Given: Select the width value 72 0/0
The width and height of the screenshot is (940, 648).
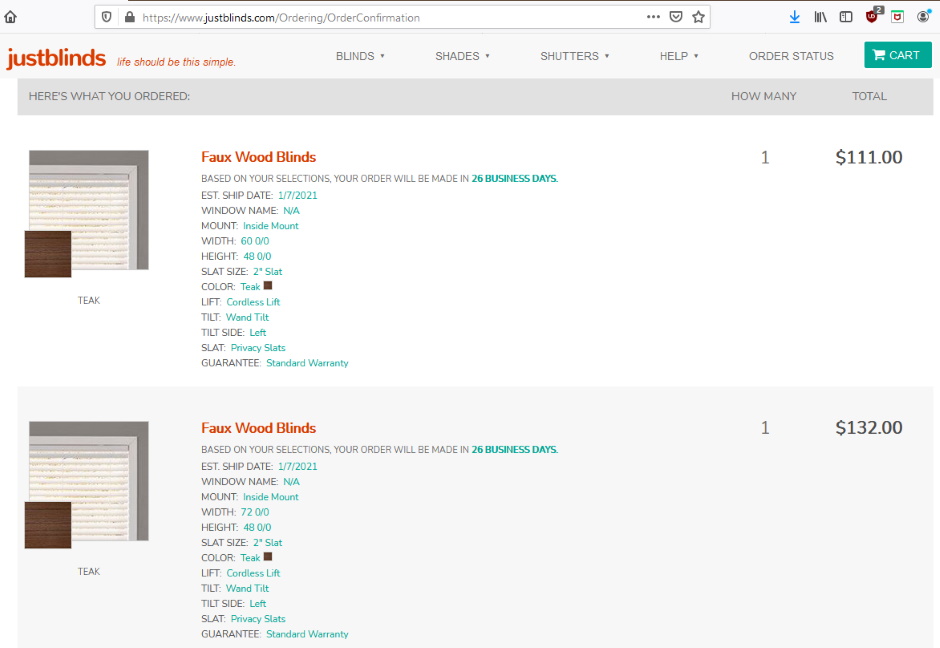Looking at the screenshot, I should point(255,512).
